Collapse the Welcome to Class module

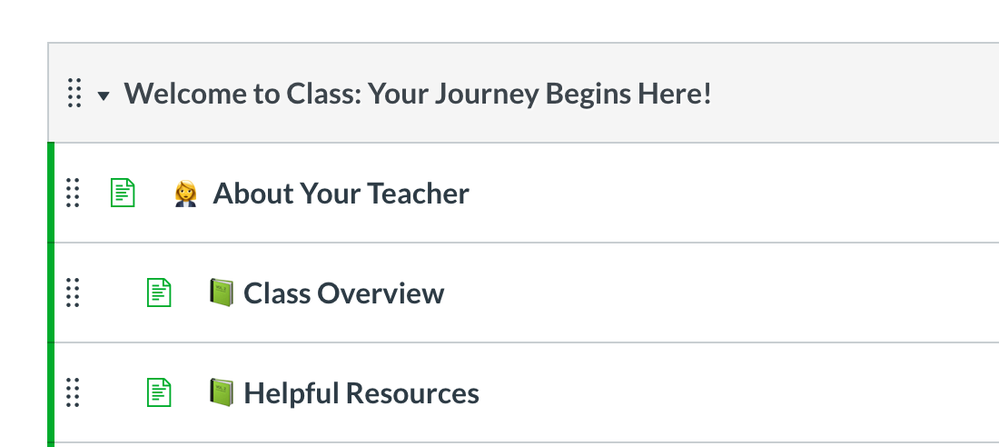pos(103,96)
